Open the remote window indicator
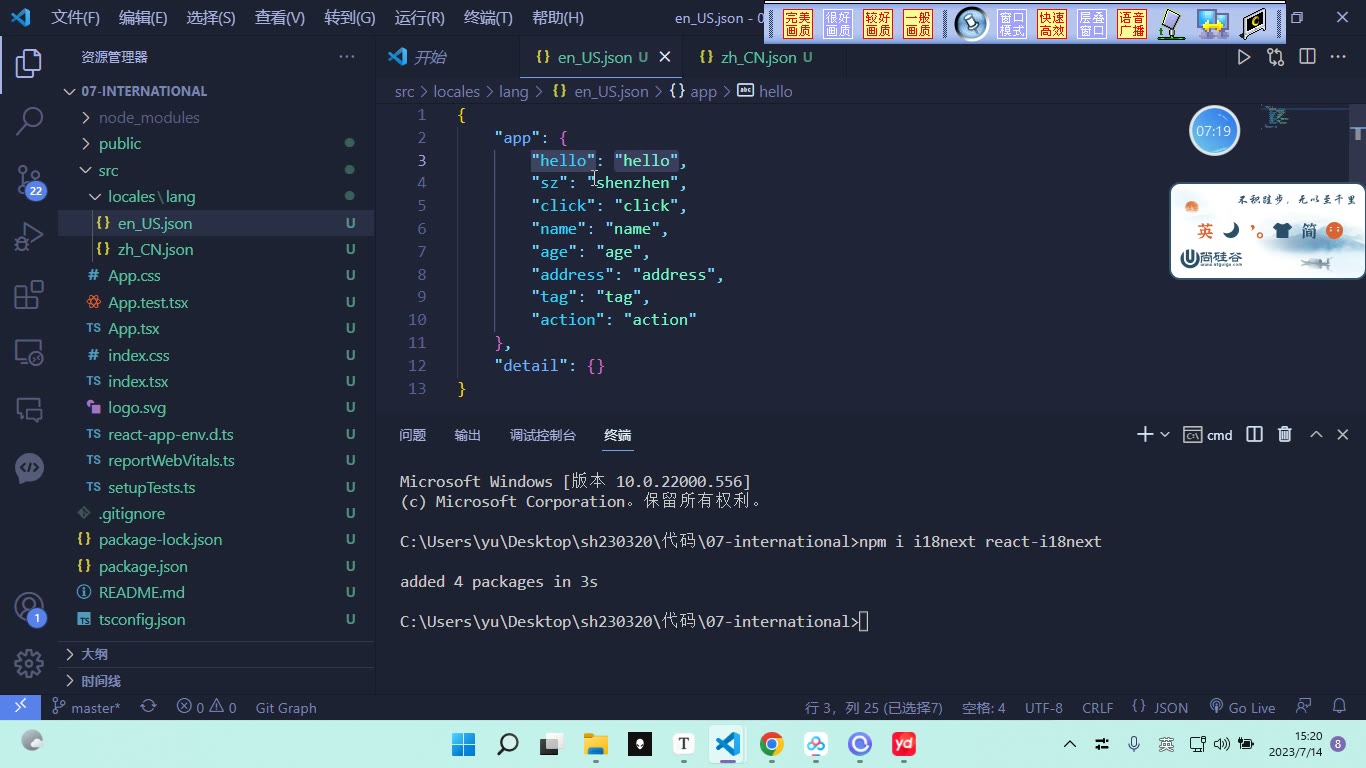The width and height of the screenshot is (1366, 768). point(20,707)
